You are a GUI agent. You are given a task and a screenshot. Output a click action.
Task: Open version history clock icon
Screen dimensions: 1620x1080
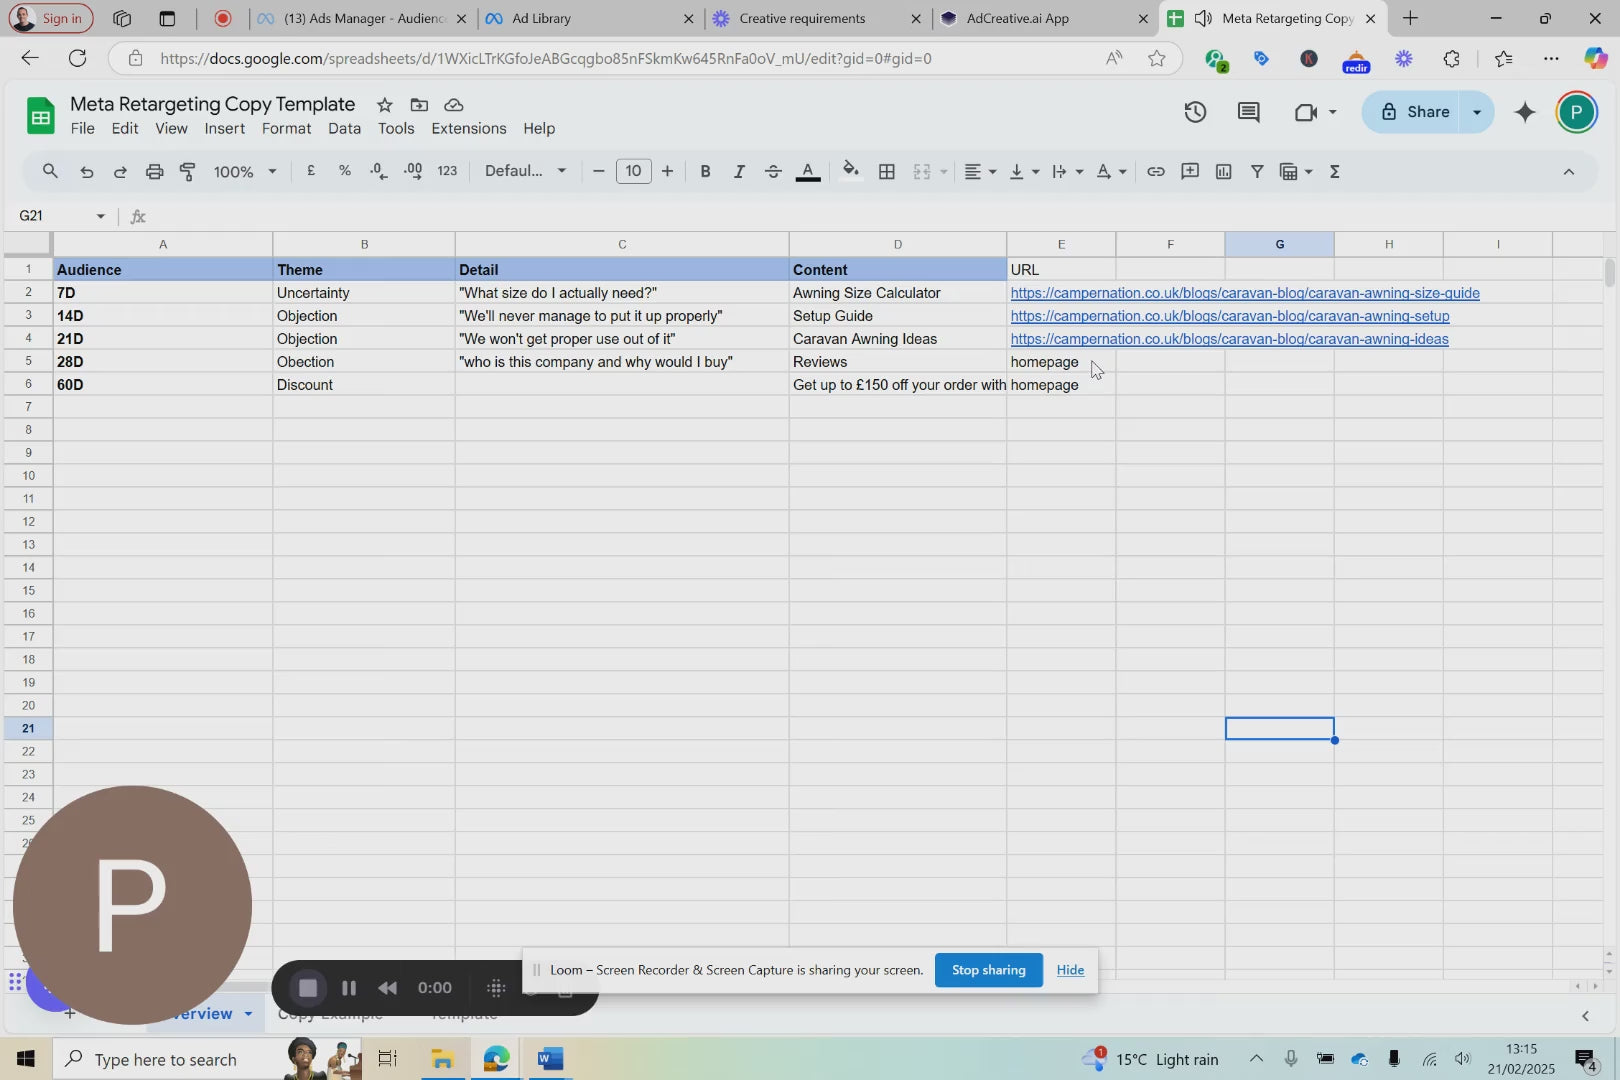click(1195, 112)
